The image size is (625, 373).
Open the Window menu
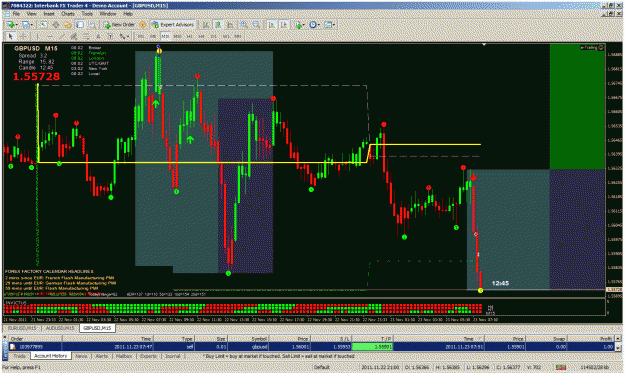point(108,14)
